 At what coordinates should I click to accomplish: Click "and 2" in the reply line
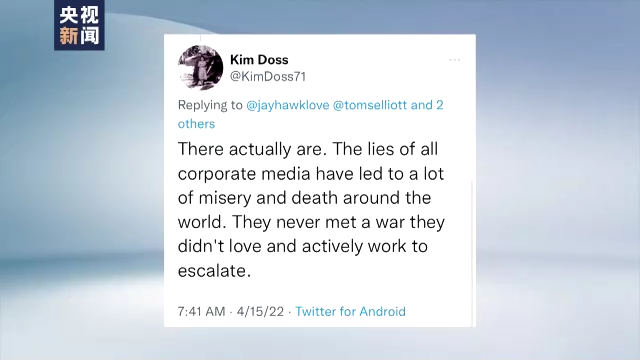(x=427, y=105)
